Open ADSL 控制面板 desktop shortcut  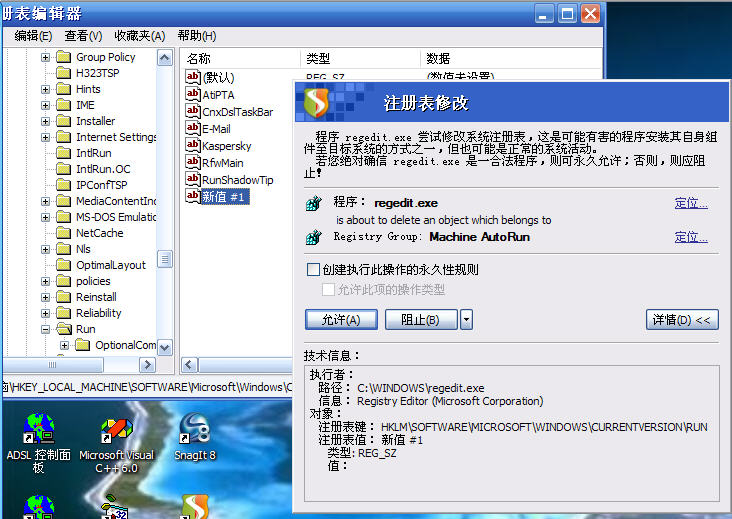tap(39, 442)
